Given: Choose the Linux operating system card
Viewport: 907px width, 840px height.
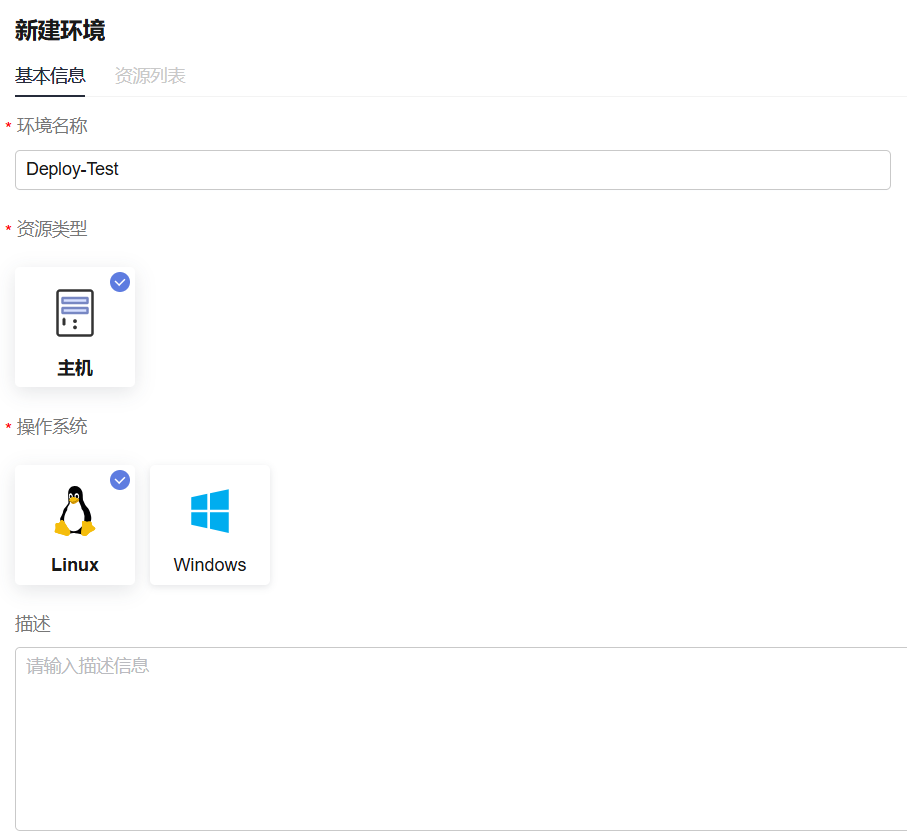Looking at the screenshot, I should pyautogui.click(x=75, y=525).
